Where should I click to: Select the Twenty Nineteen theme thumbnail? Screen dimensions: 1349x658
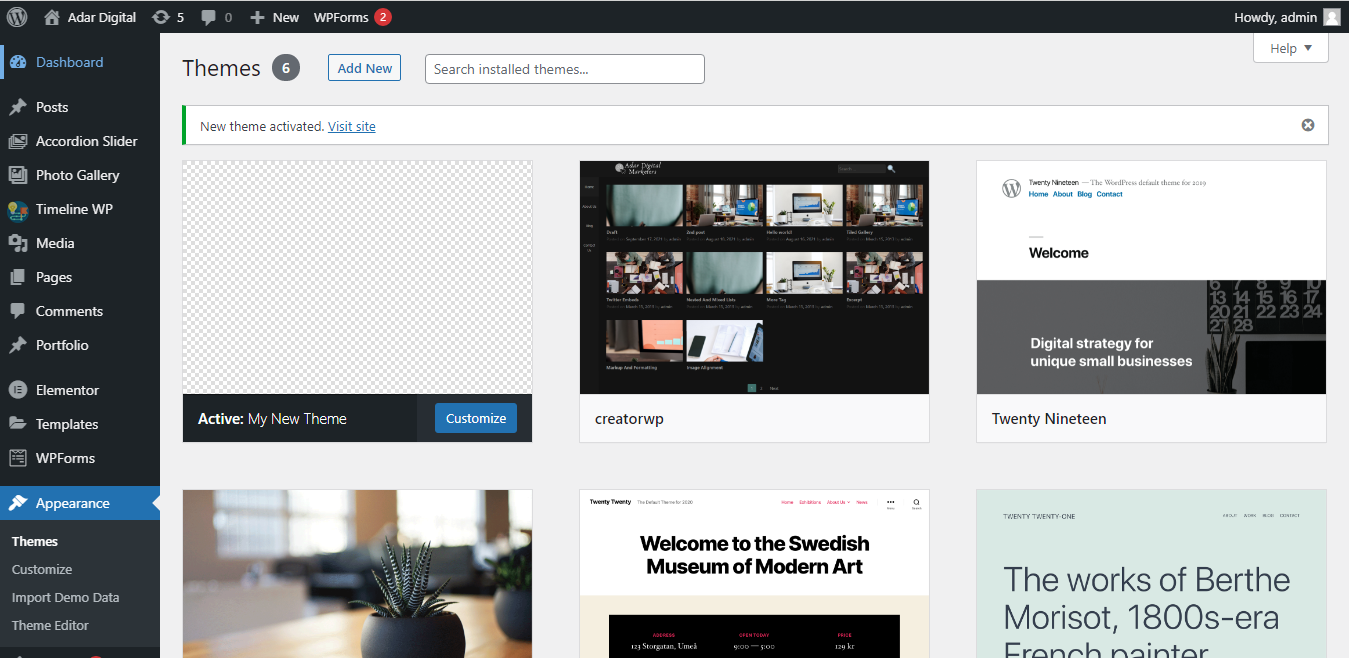point(1151,277)
